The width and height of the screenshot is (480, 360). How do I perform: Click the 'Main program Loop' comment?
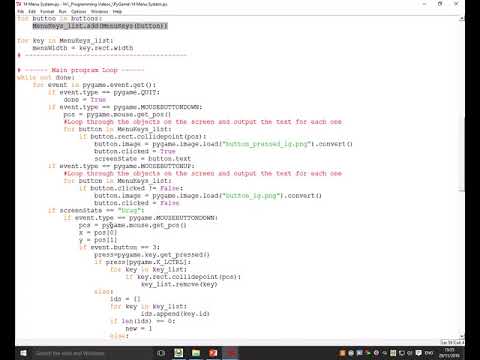pos(81,70)
